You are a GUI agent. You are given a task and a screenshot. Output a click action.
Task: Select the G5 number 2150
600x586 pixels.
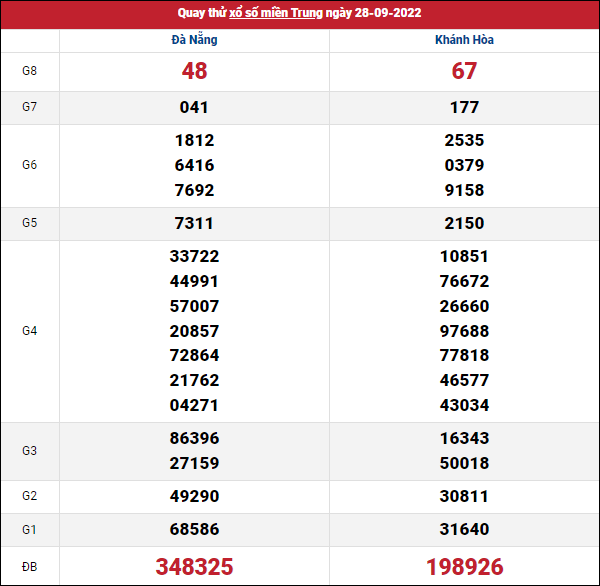pos(464,223)
